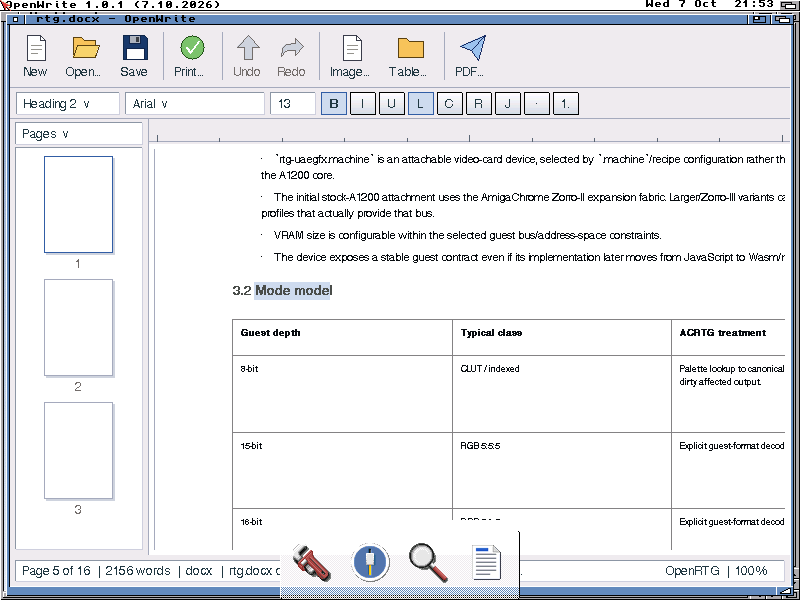Click the docx format label in status bar

click(199, 570)
